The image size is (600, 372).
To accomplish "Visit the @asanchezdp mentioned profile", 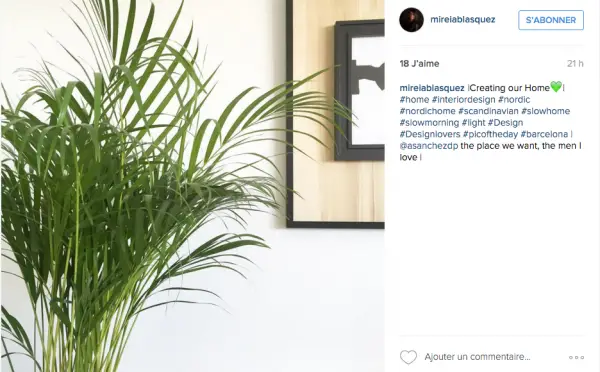I will tap(429, 146).
